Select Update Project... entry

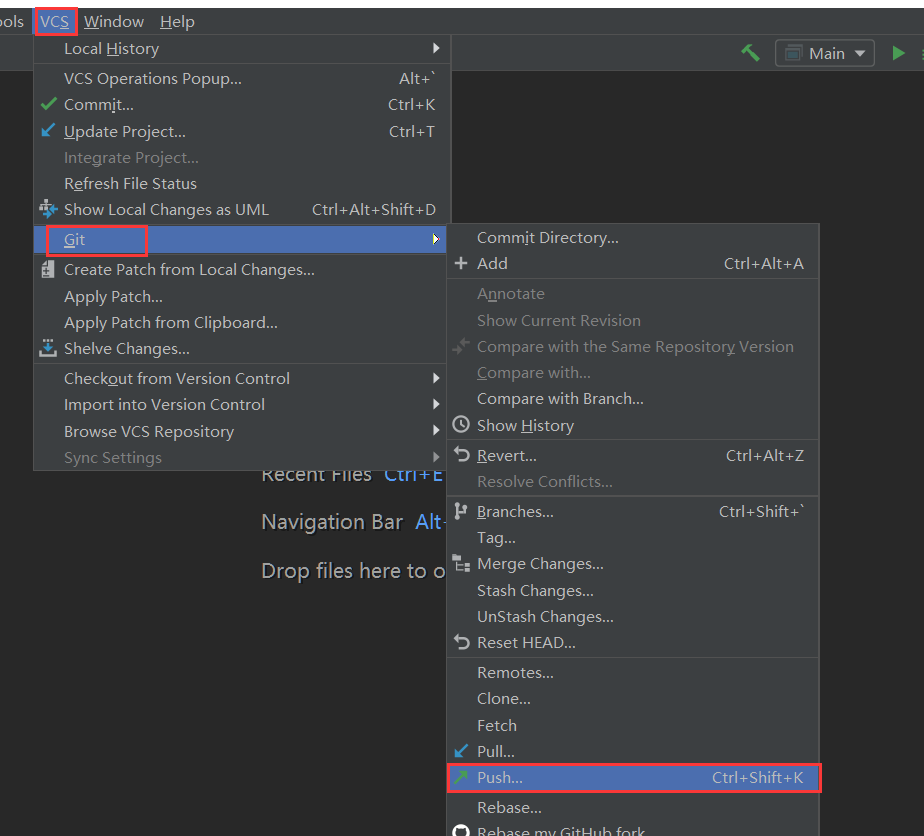[x=242, y=131]
